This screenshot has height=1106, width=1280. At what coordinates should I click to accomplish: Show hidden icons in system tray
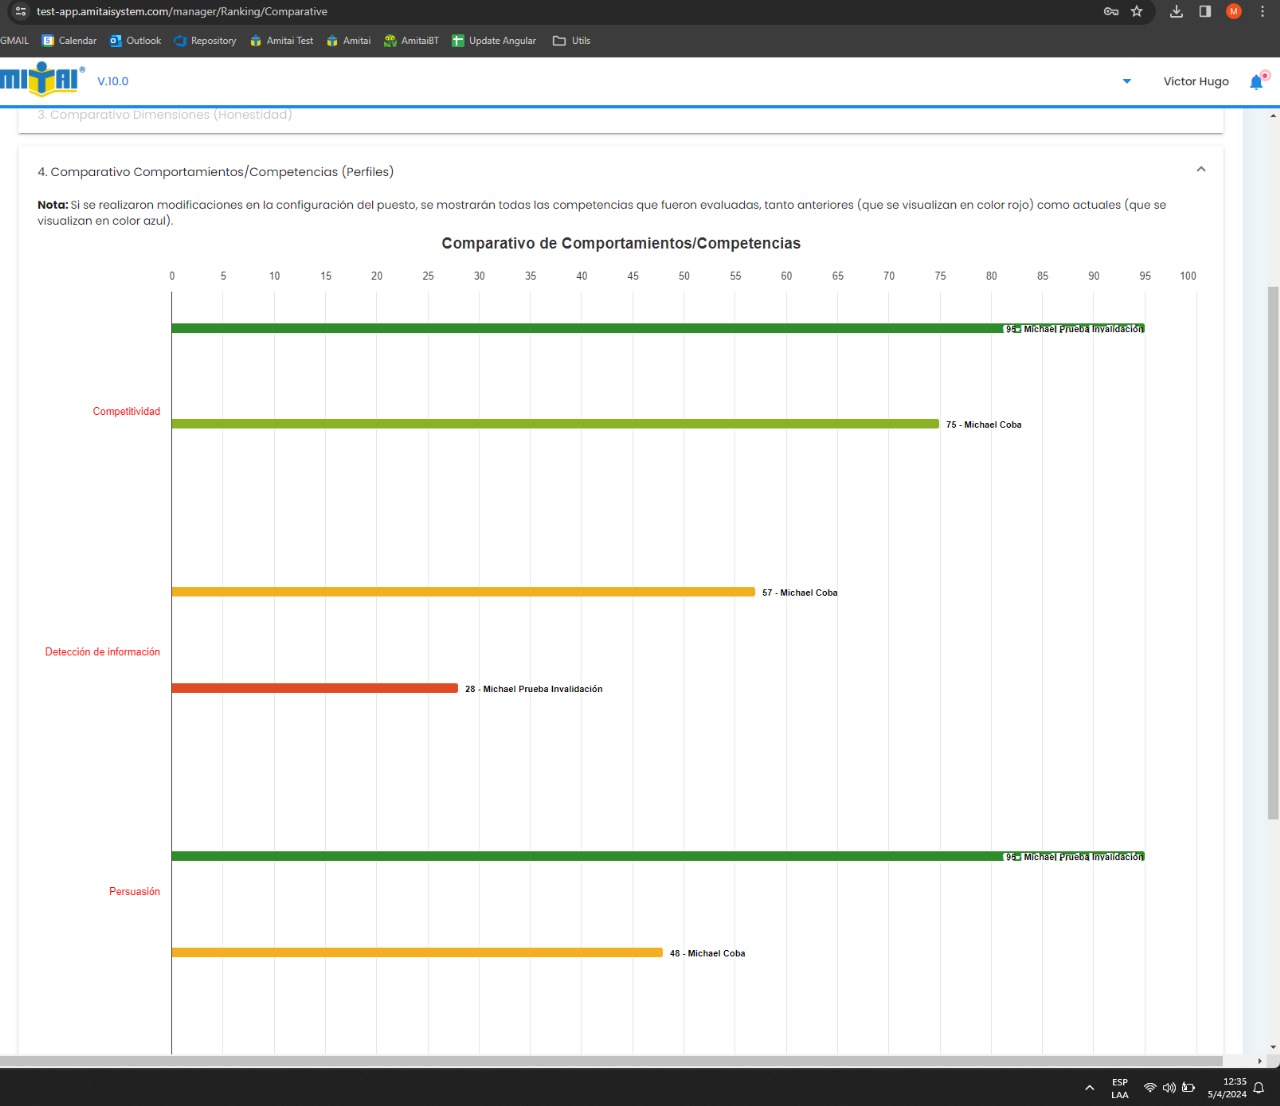tap(1089, 1088)
